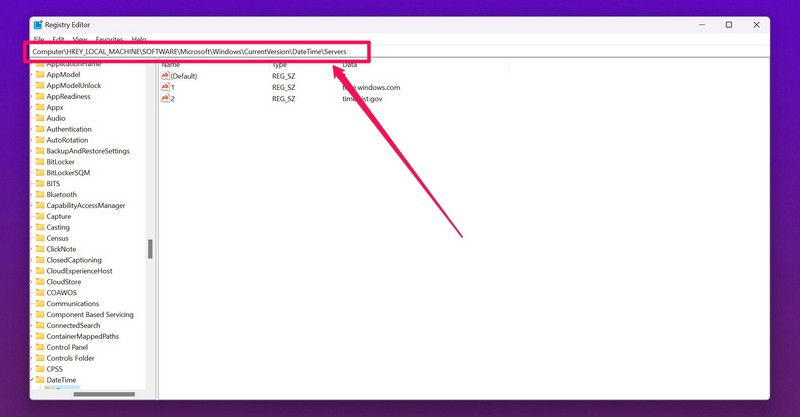Screen dimensions: 800x417
Task: Select the Communications key label
Action: point(72,303)
